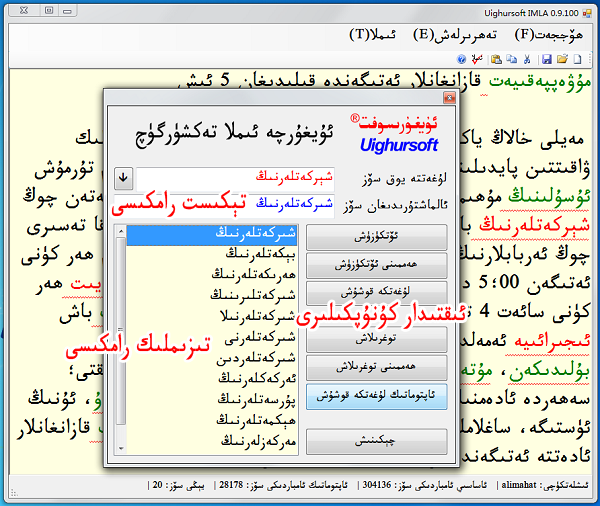This screenshot has height=506, width=600.
Task: Click the alimahat user entry in the status bar
Action: tap(545, 485)
